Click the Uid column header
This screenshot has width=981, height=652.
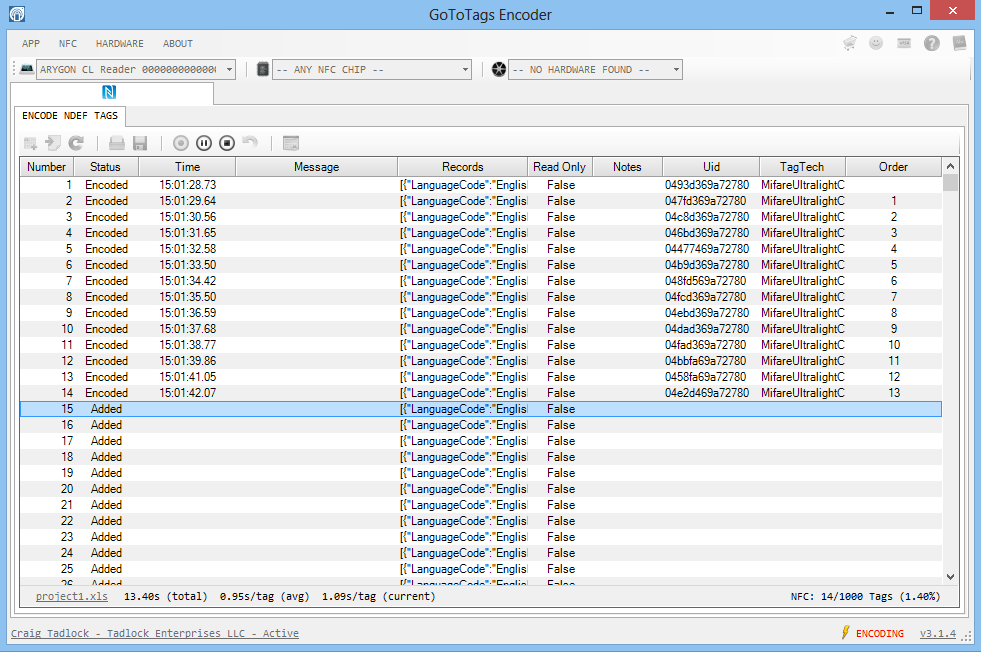[x=711, y=167]
